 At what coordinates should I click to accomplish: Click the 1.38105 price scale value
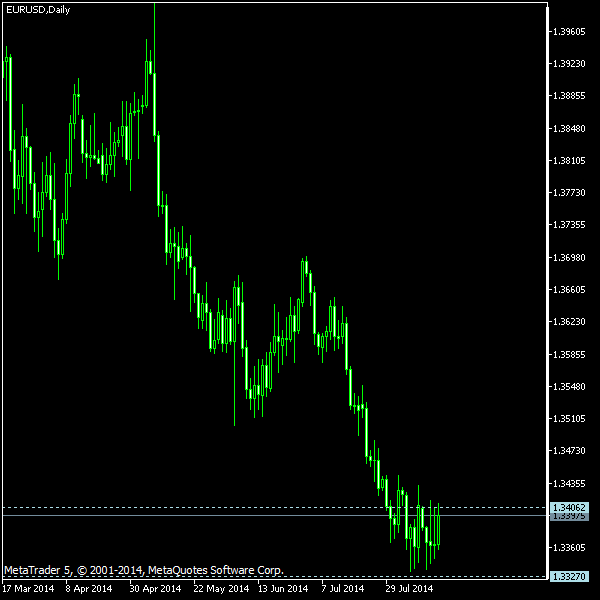tap(569, 160)
